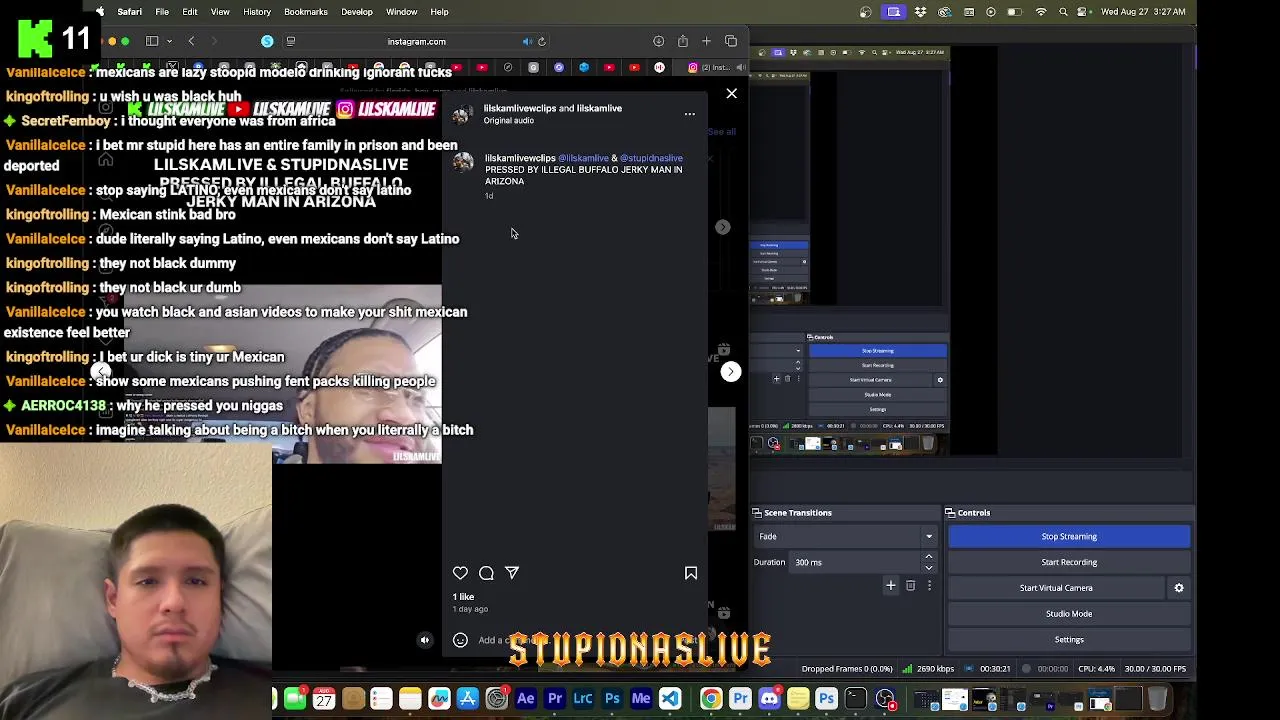This screenshot has height=720, width=1280.
Task: Select the Instagram tab in tab bar
Action: point(712,67)
